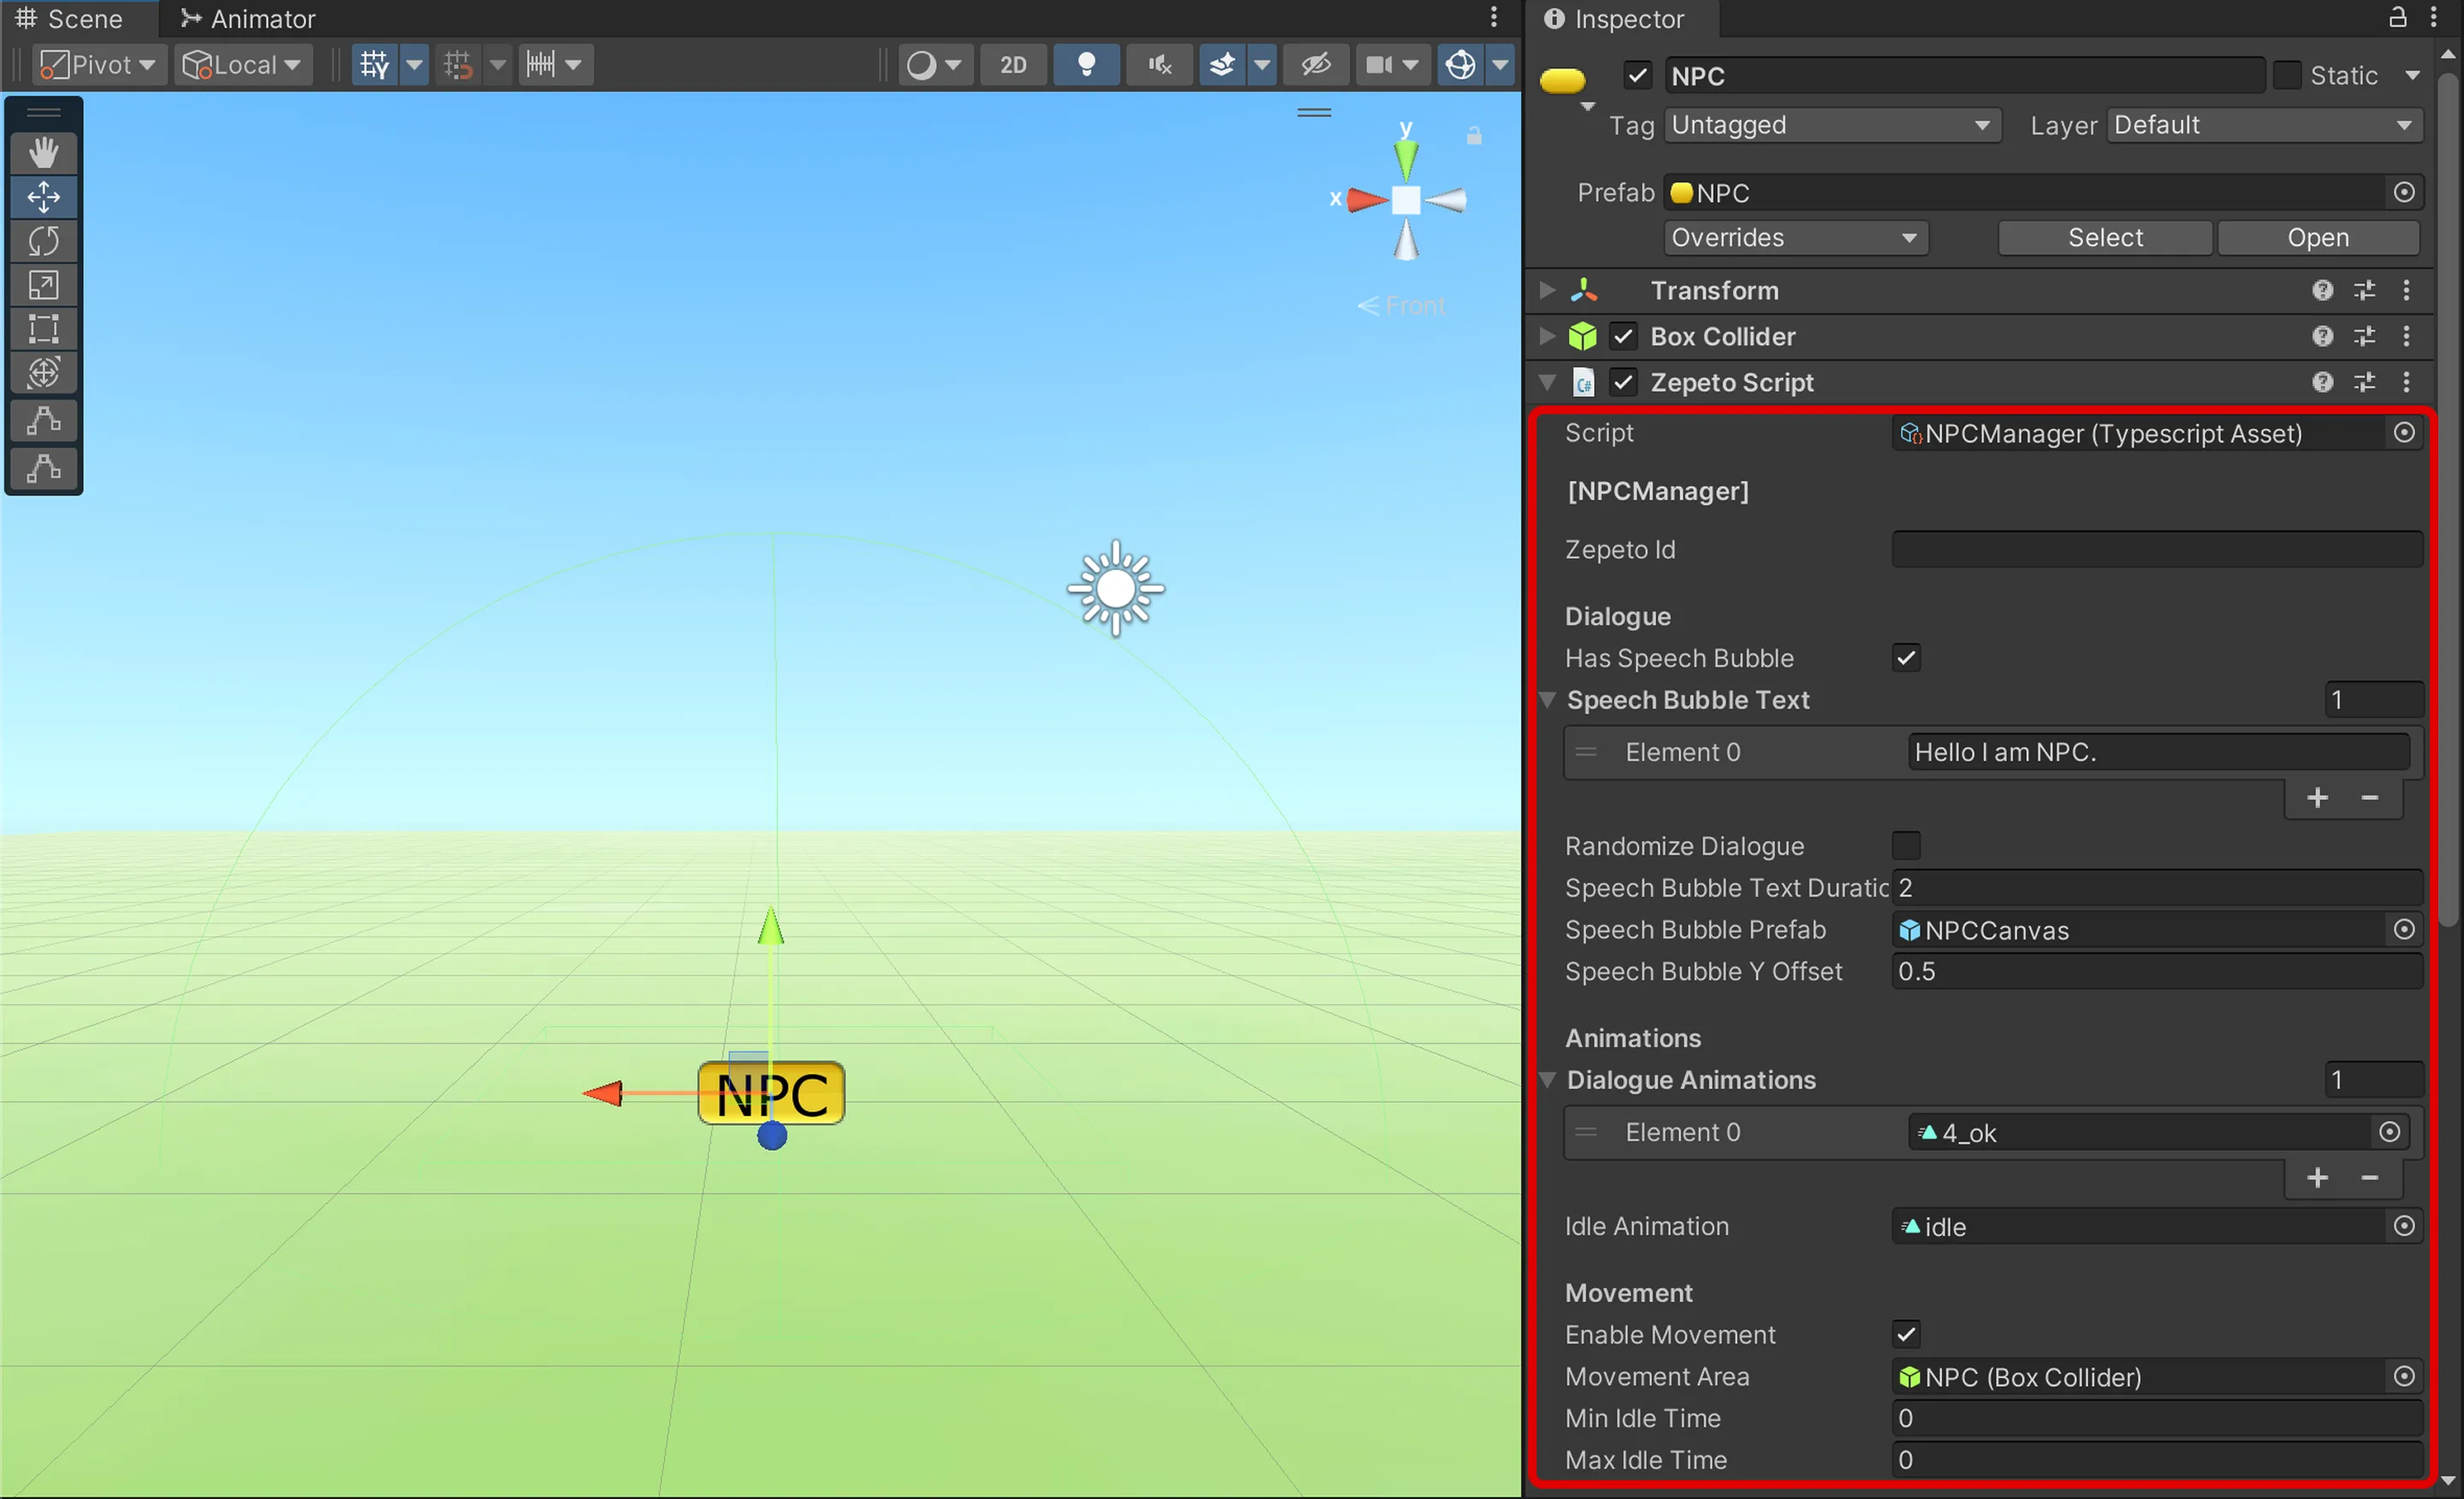
Task: Click the Min Idle Time field
Action: [2157, 1419]
